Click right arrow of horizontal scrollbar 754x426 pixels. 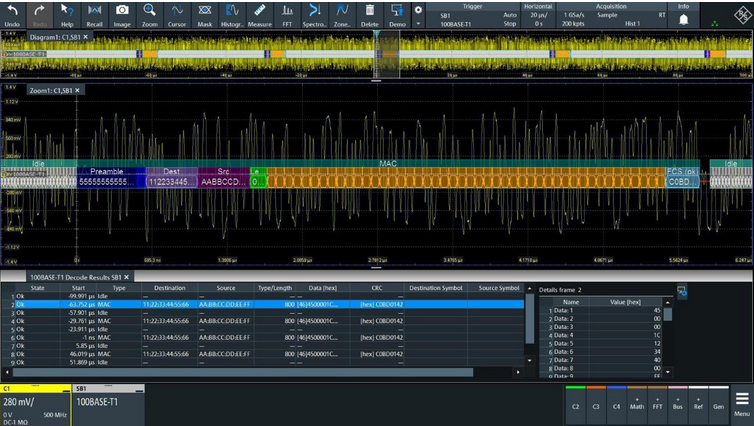[518, 372]
